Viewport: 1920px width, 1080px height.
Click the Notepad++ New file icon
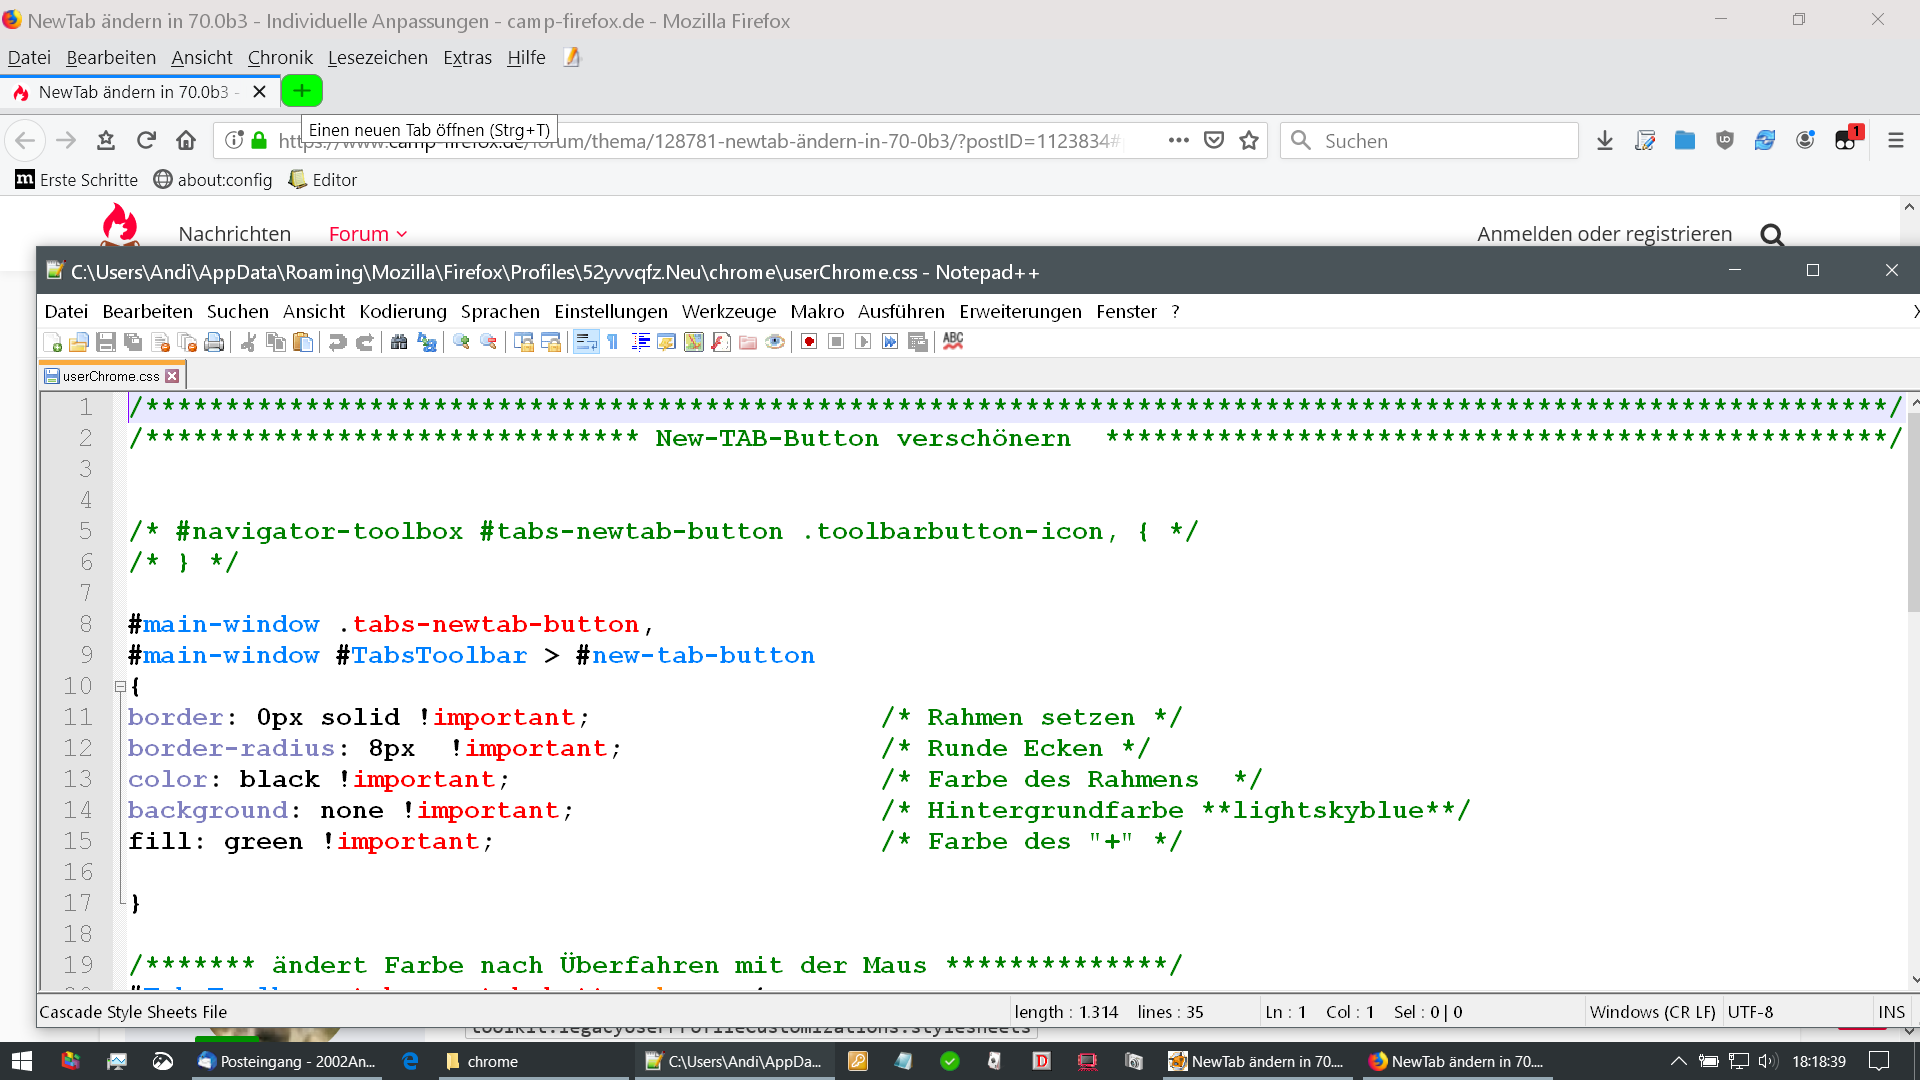point(53,343)
